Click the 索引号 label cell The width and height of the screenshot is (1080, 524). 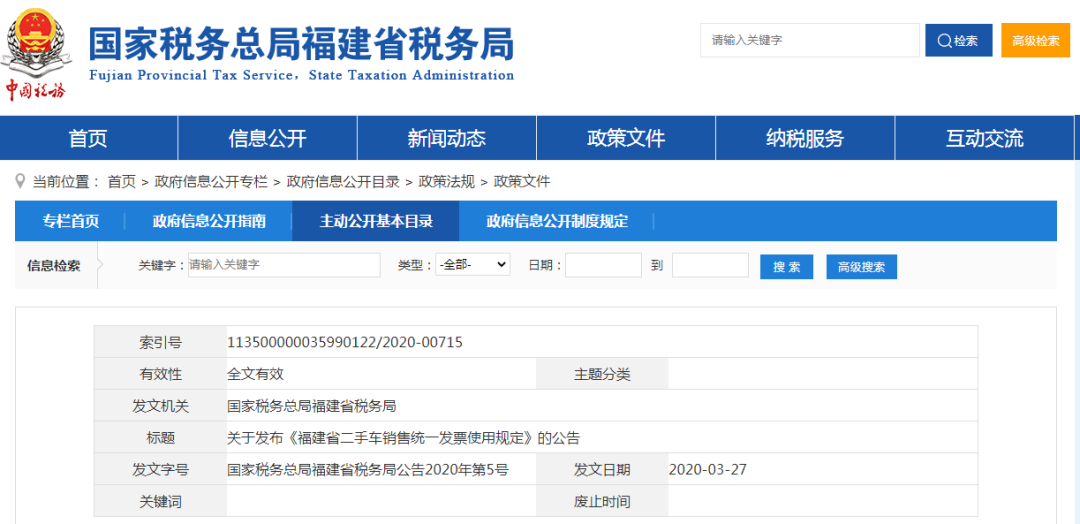coord(160,342)
